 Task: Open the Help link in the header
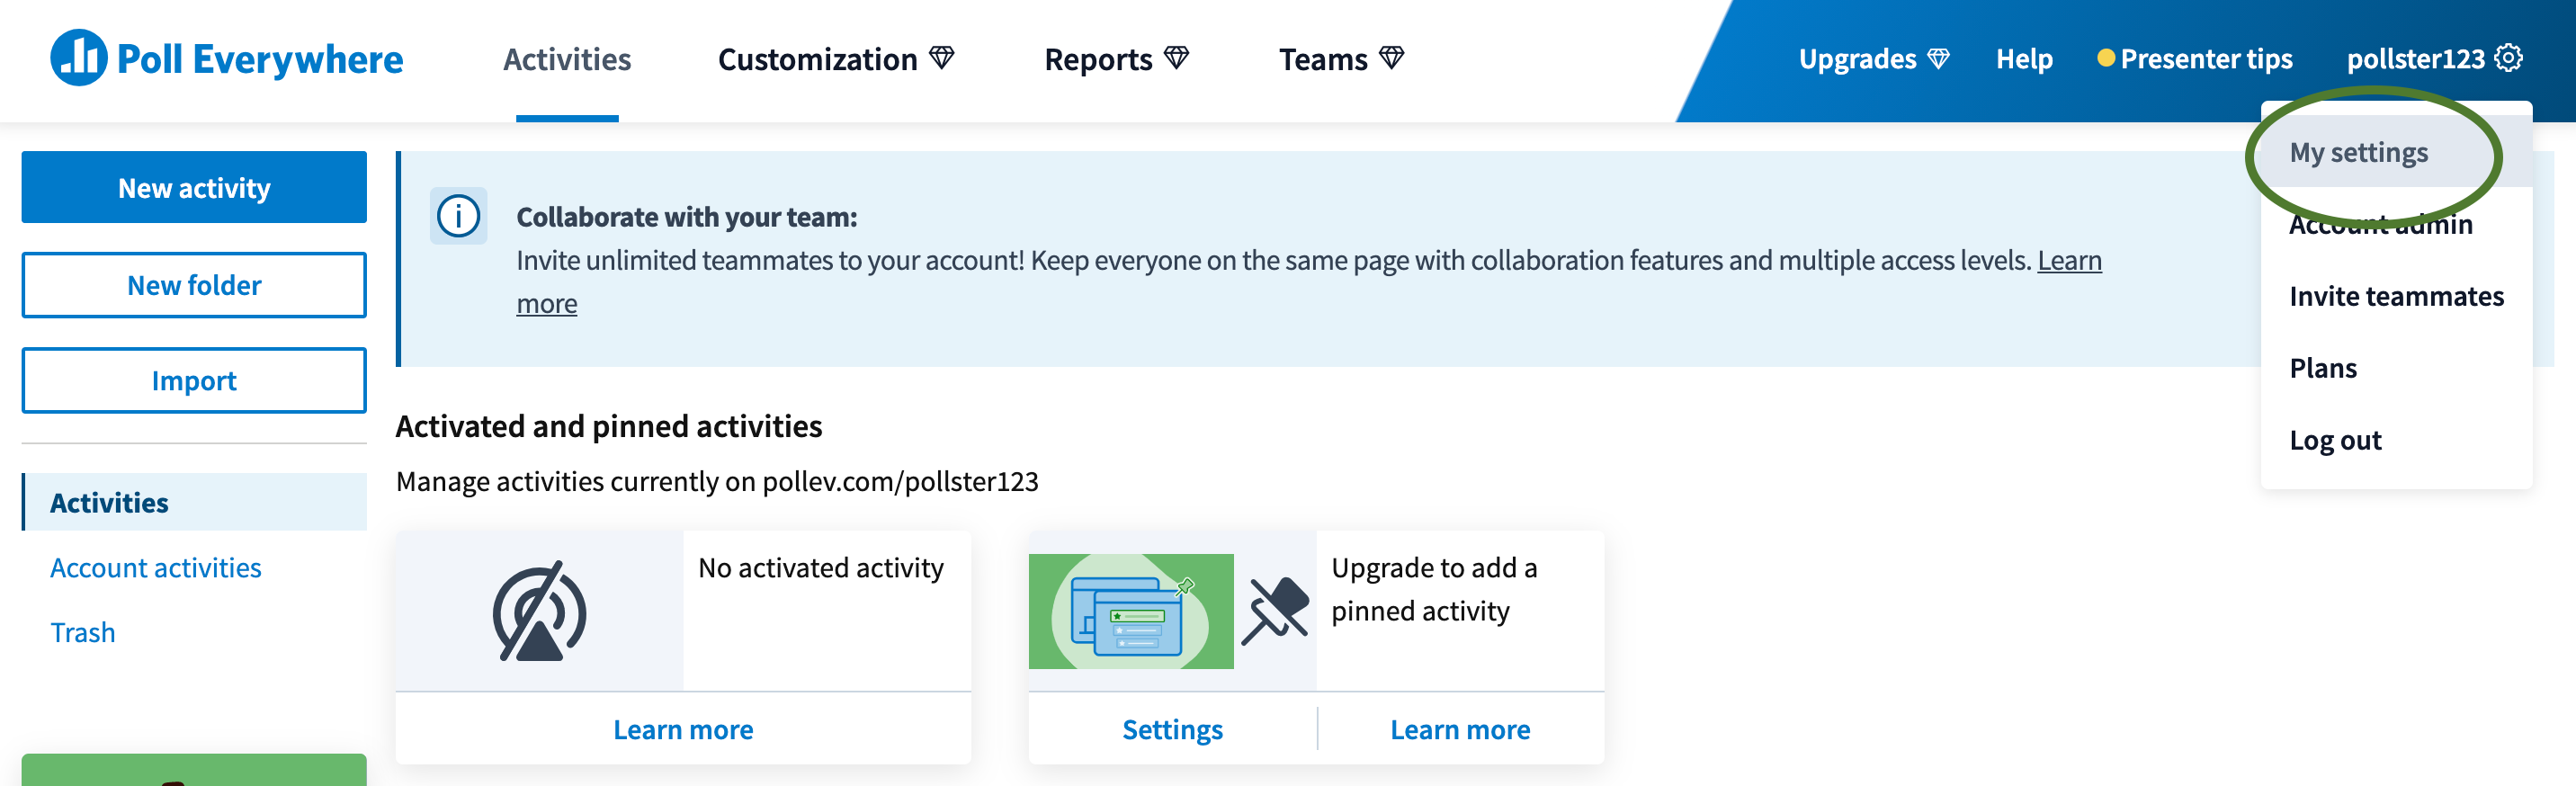(x=2024, y=59)
